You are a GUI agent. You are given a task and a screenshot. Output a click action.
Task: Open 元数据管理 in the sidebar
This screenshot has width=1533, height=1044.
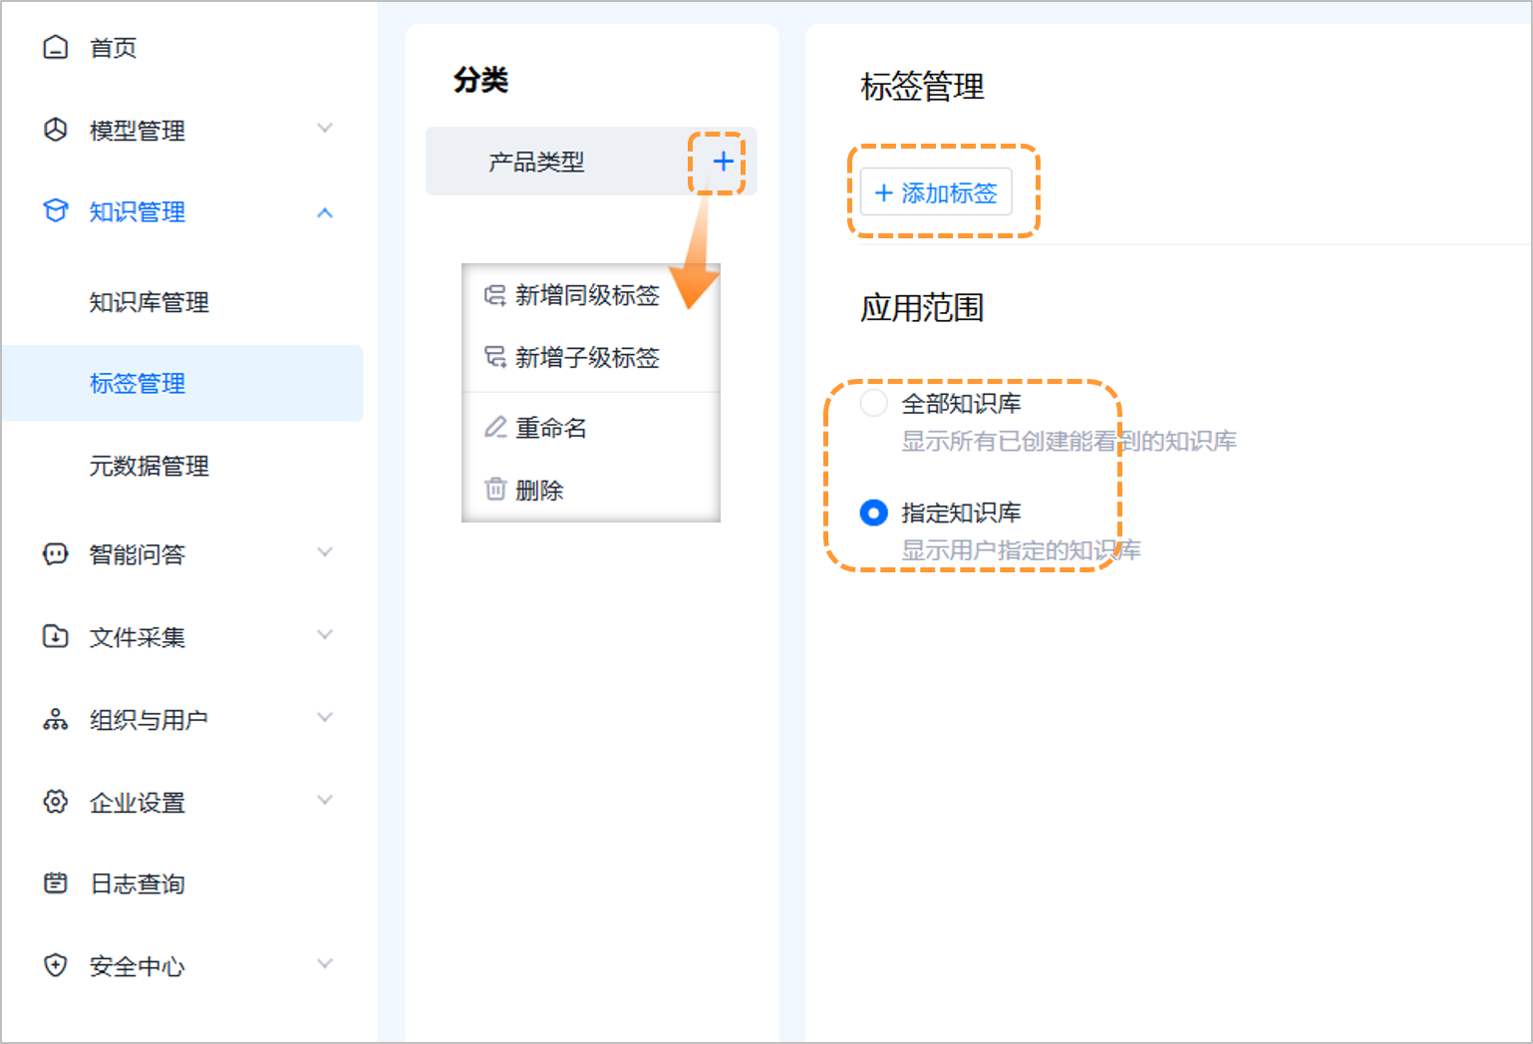(147, 466)
